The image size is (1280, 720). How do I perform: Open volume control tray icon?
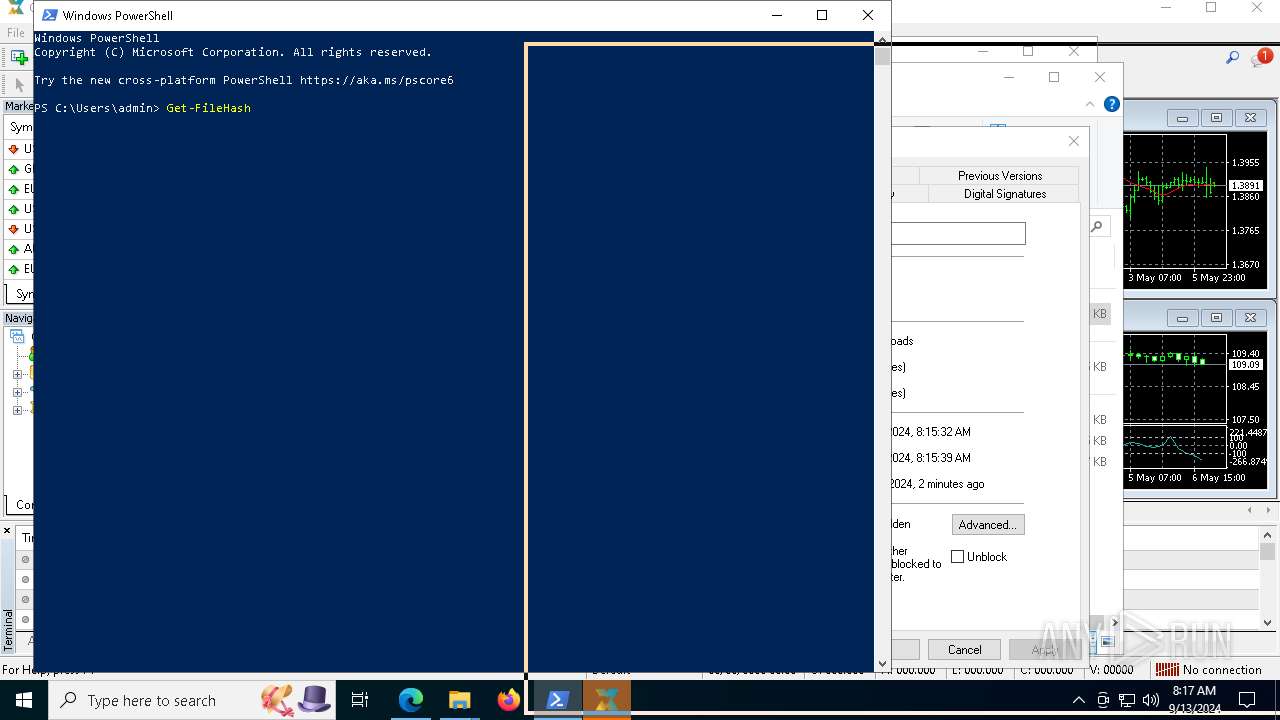pyautogui.click(x=1151, y=700)
